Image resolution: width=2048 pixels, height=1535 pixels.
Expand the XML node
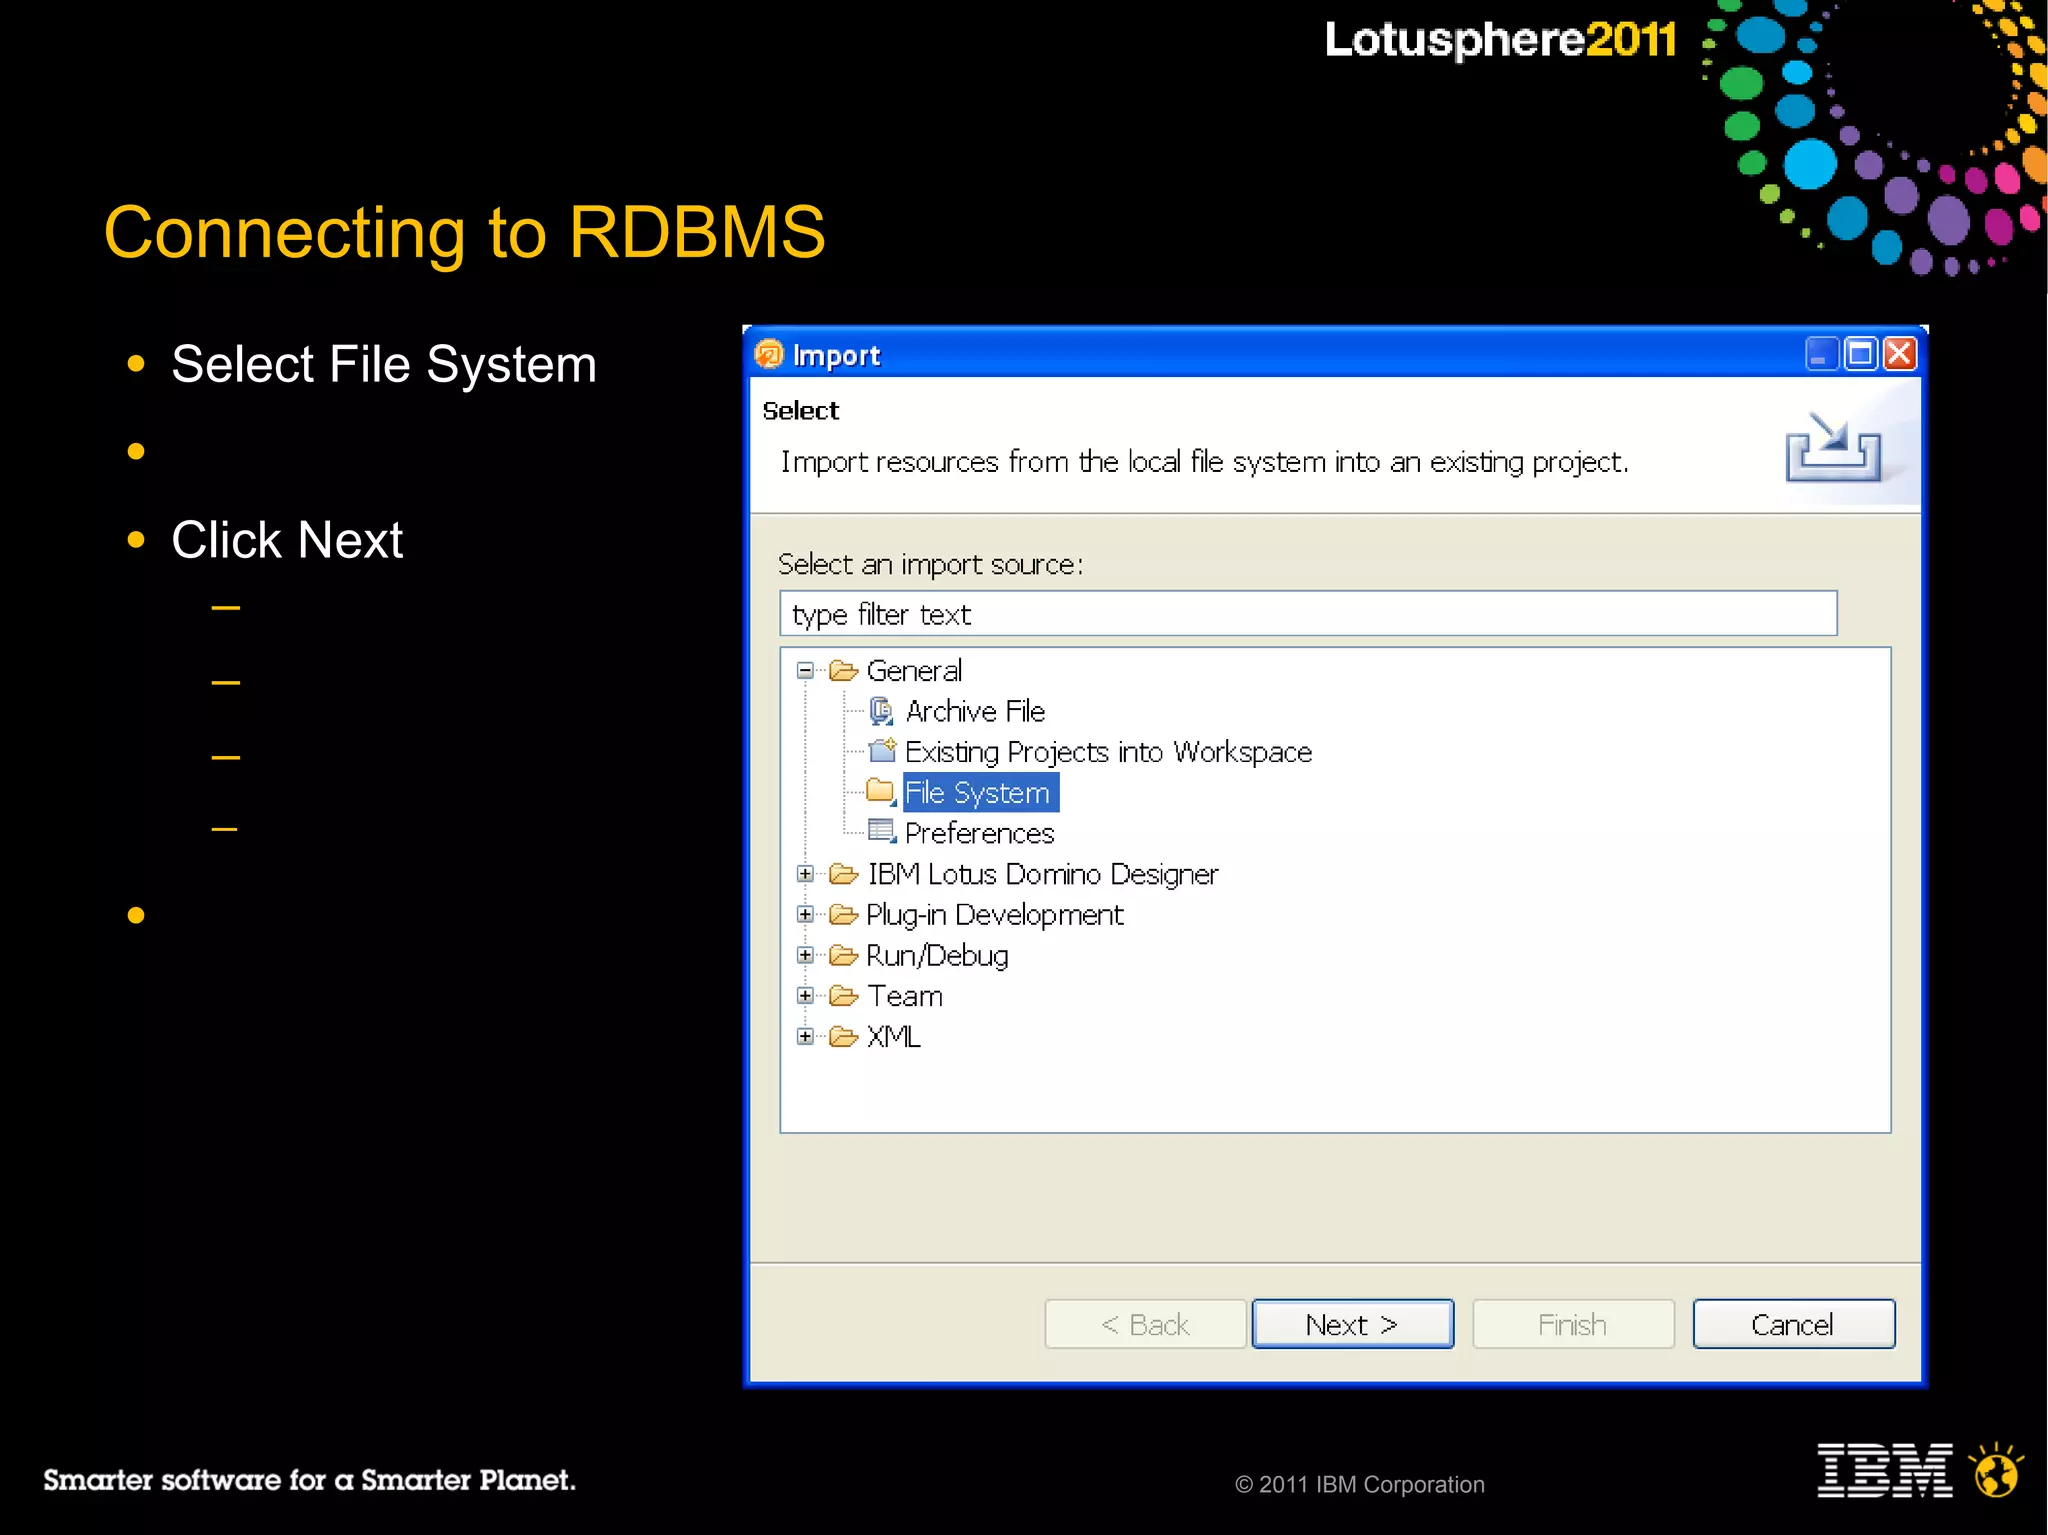tap(805, 1036)
